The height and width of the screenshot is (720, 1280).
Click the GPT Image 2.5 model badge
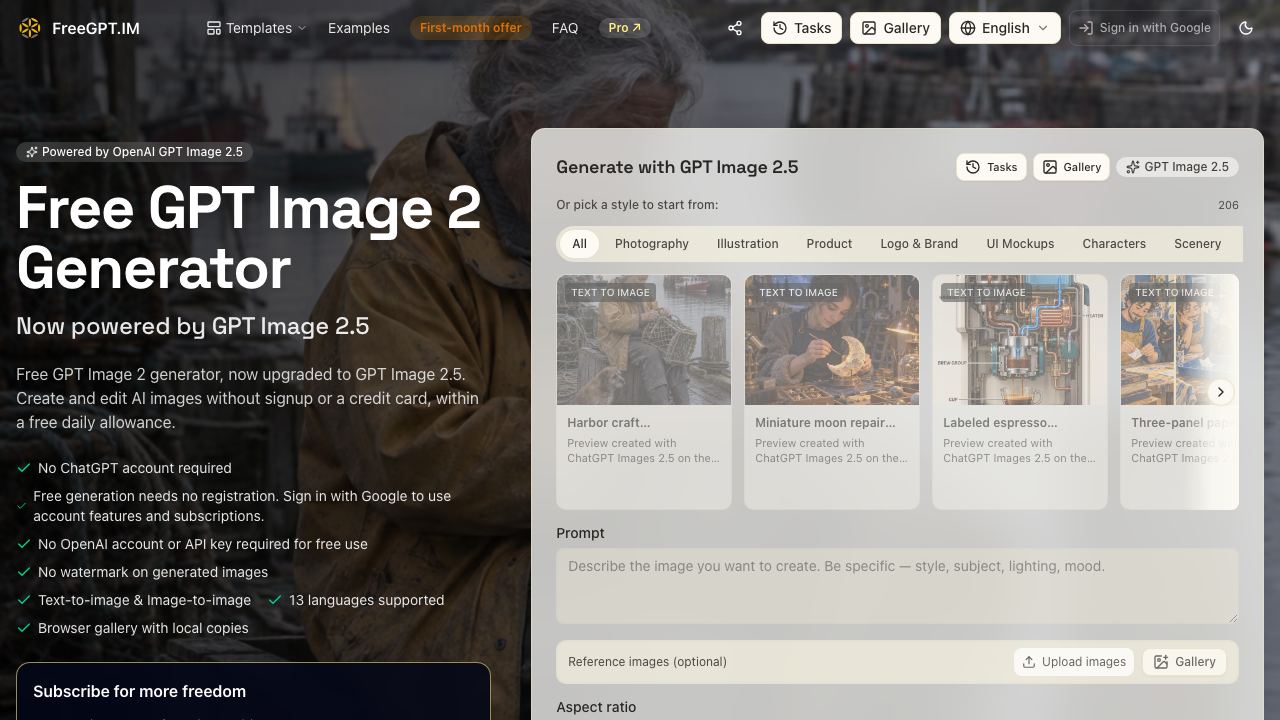(1177, 167)
